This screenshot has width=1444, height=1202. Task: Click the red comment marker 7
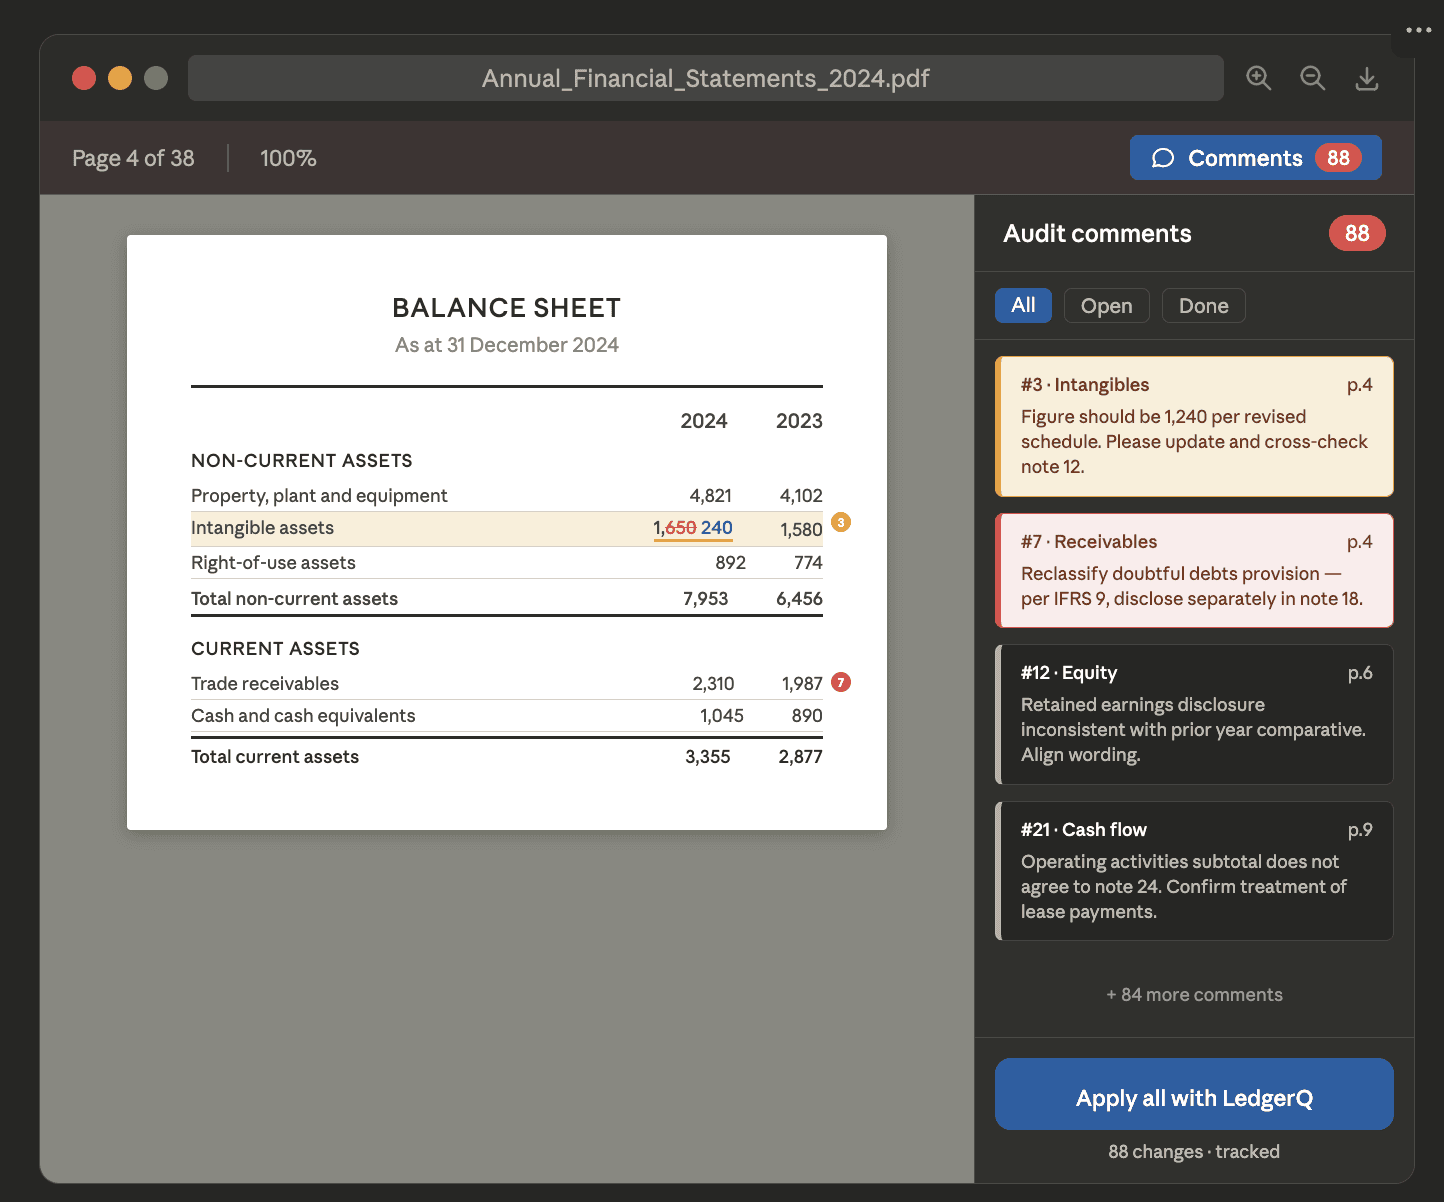click(x=841, y=682)
